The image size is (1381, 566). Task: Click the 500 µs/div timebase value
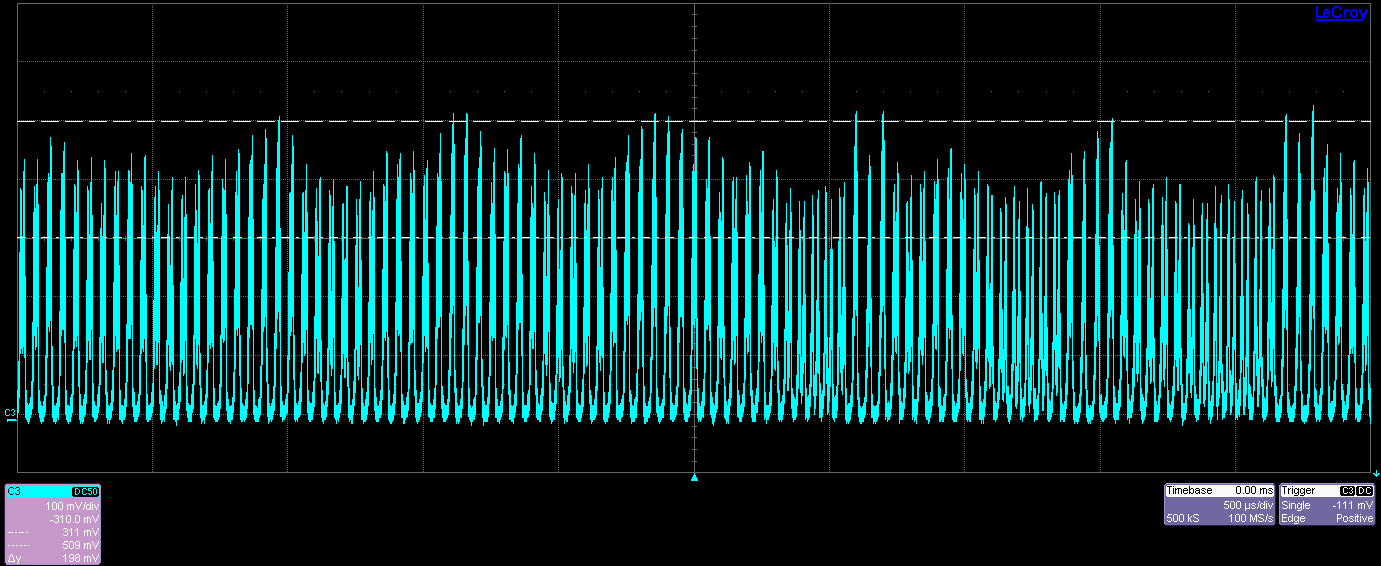pos(1248,506)
